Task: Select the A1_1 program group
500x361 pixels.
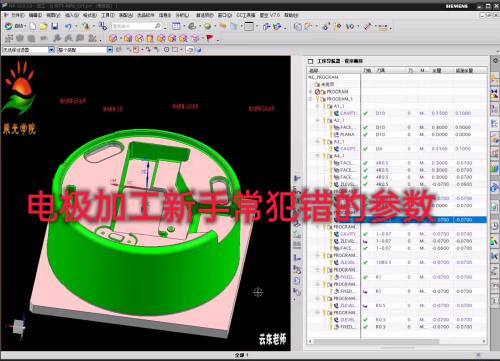Action: click(x=339, y=106)
